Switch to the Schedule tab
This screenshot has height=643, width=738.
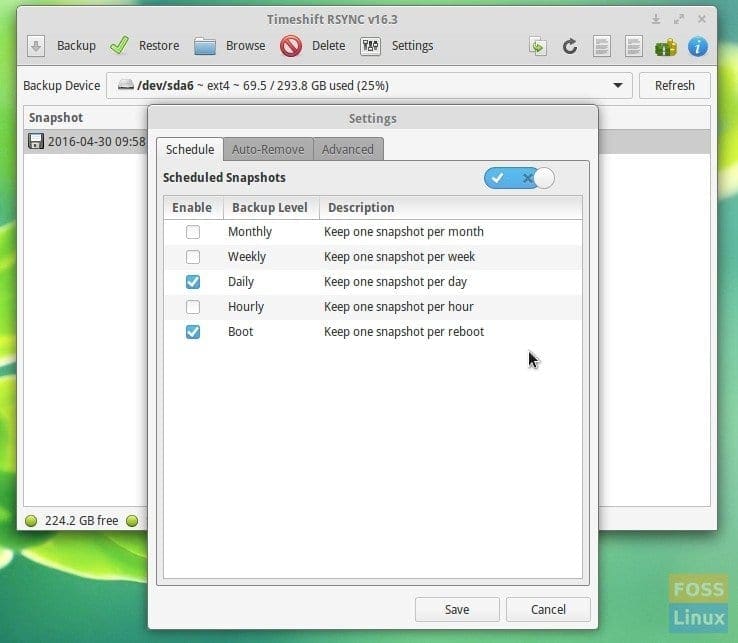pos(190,149)
